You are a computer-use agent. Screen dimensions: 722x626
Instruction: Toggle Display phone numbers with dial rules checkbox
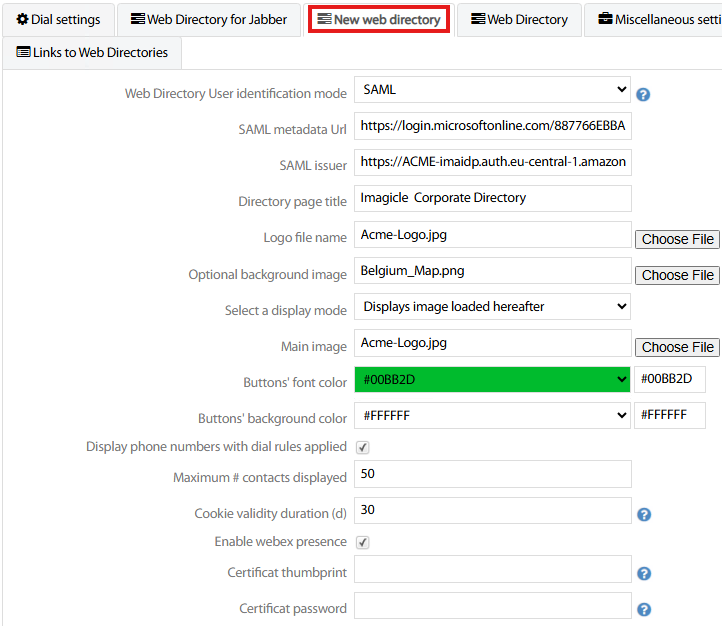(x=363, y=447)
